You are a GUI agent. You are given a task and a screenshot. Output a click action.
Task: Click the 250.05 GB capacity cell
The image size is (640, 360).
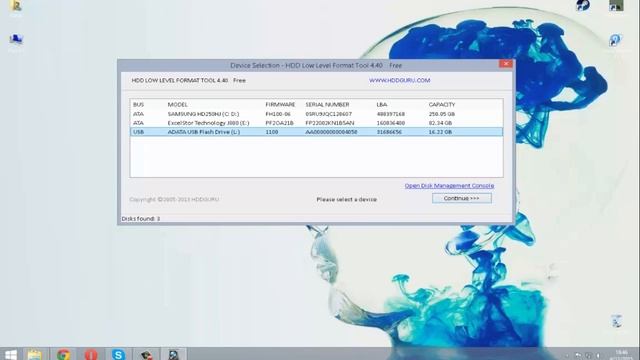pos(442,114)
